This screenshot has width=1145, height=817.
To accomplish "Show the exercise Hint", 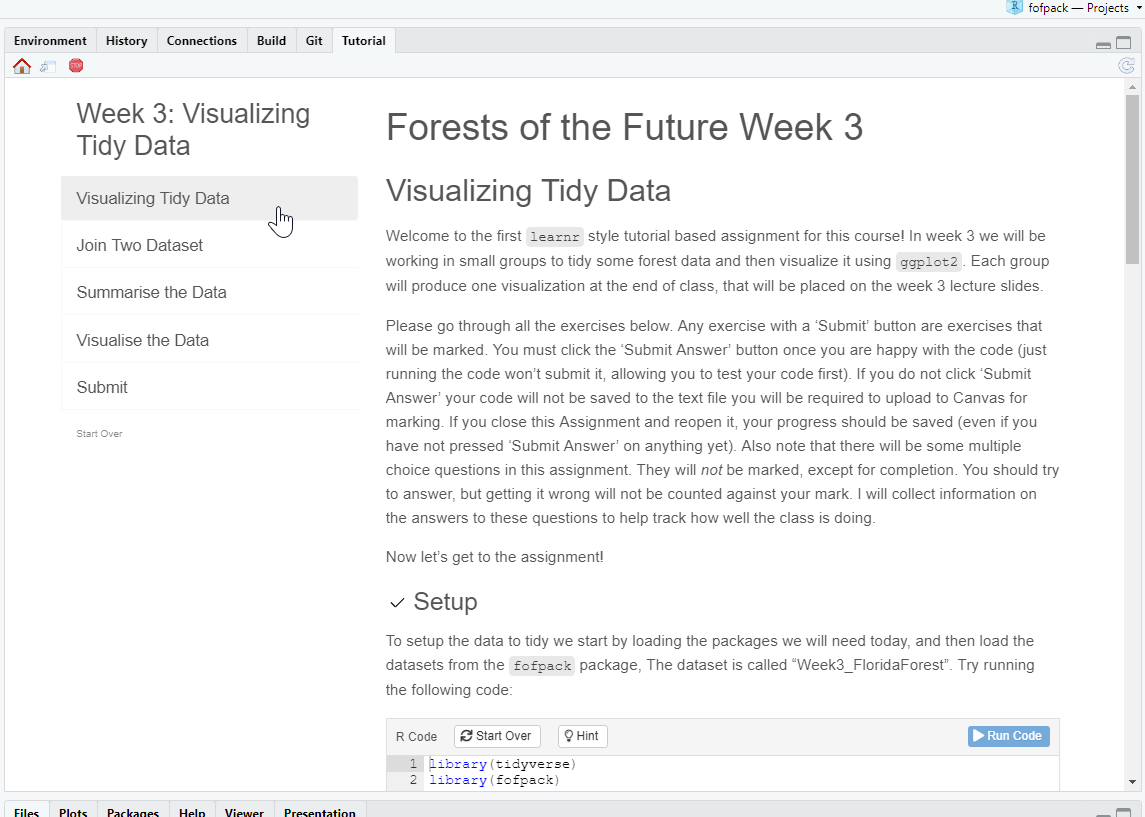I will point(583,736).
